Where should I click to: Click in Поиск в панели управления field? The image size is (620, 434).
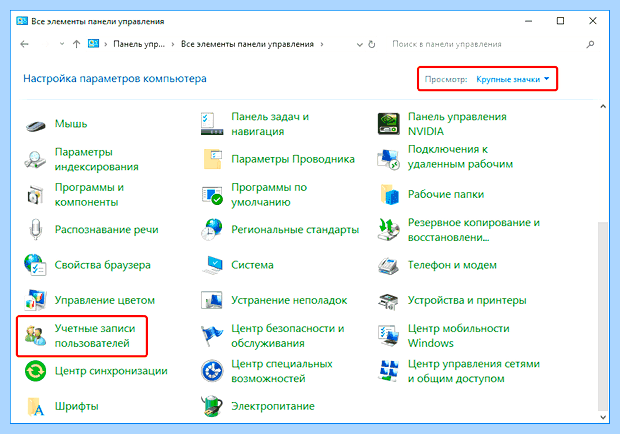pos(486,44)
